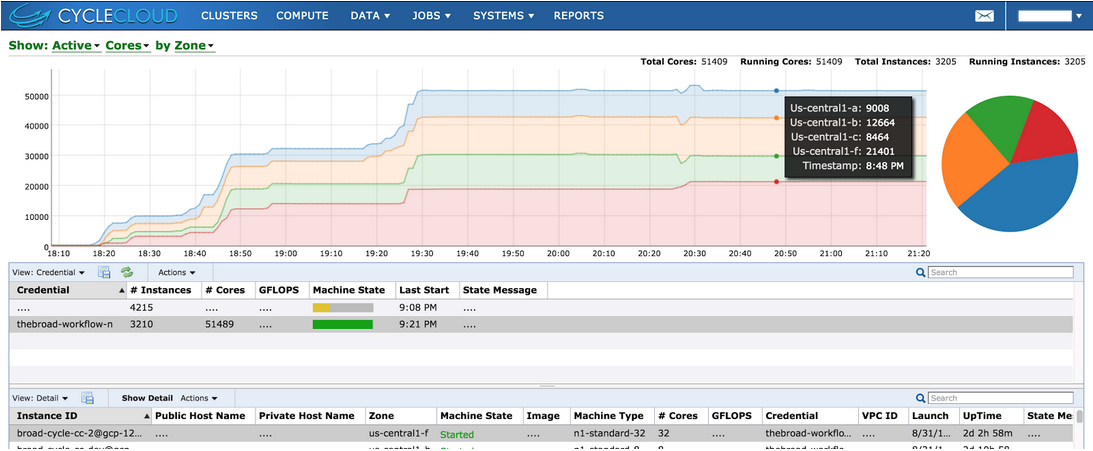Screen dimensions: 1093x451
Task: Click the CycleCloud logo
Action: point(92,16)
